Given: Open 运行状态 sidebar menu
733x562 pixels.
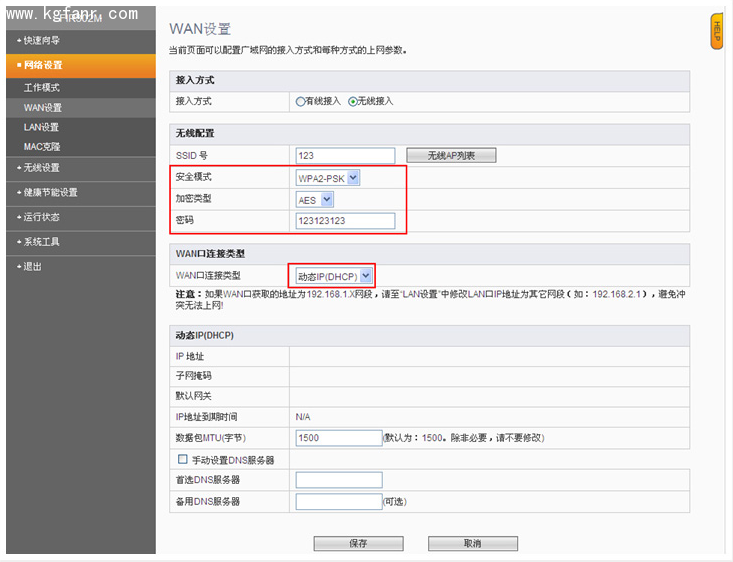Looking at the screenshot, I should 42,217.
